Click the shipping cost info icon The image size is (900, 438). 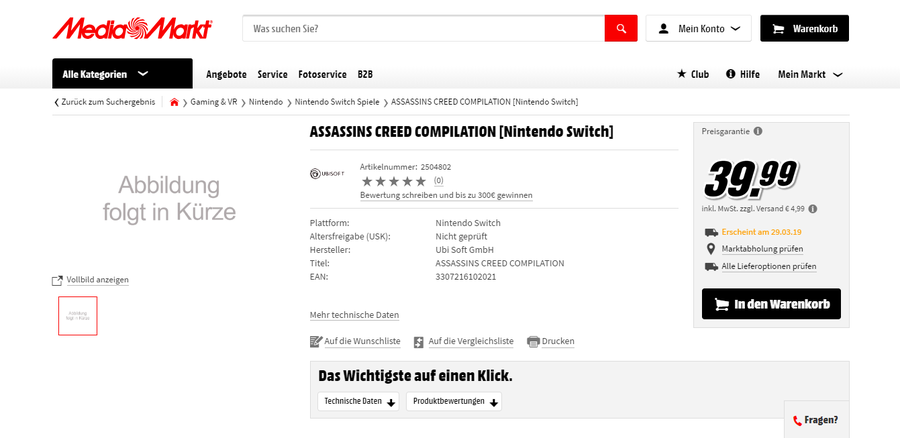pyautogui.click(x=812, y=209)
